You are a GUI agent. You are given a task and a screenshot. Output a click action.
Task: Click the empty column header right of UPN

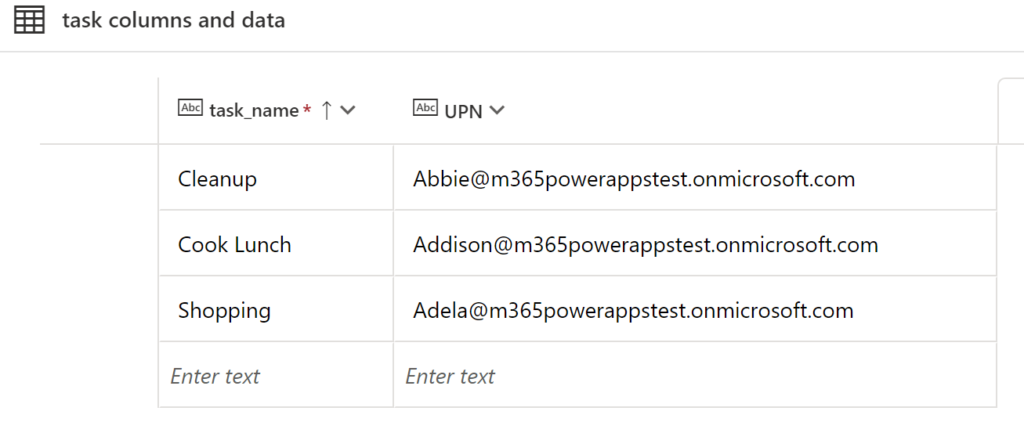coord(1010,111)
